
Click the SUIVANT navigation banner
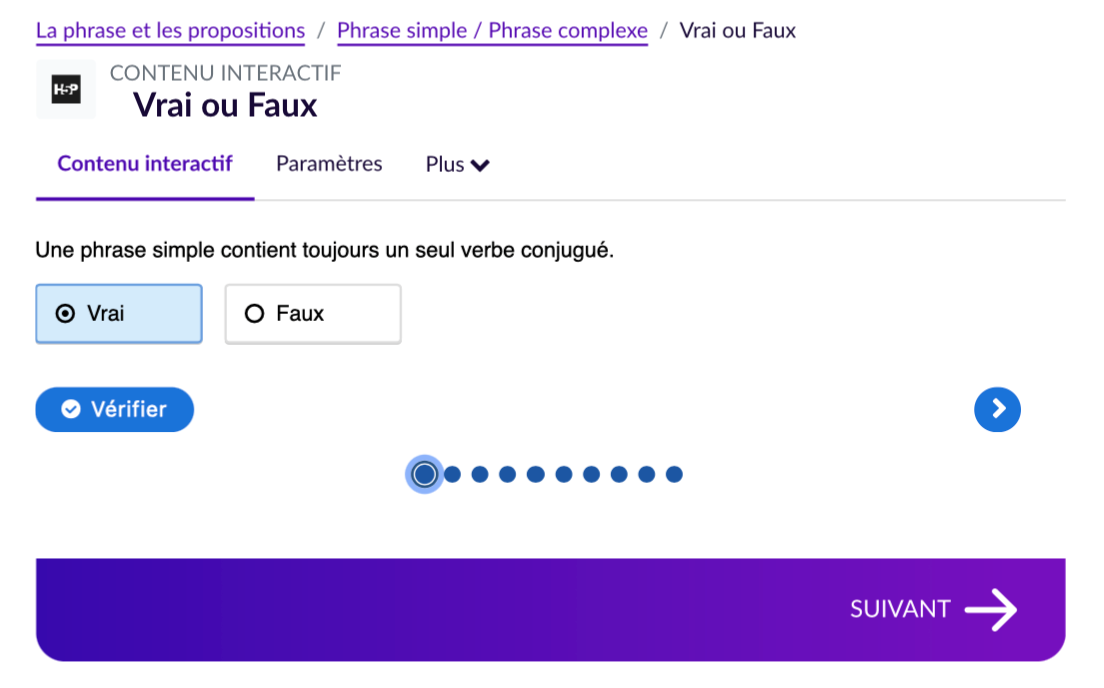coord(550,609)
